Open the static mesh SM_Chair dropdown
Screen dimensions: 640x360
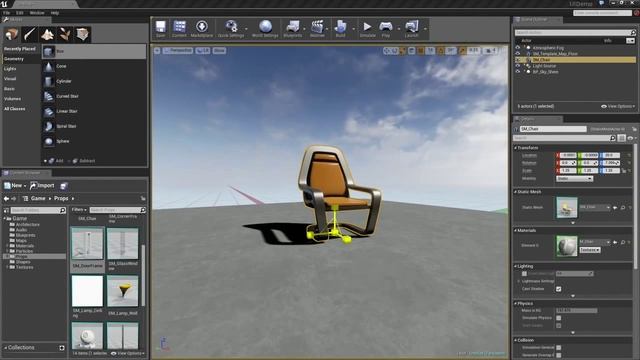click(x=594, y=207)
